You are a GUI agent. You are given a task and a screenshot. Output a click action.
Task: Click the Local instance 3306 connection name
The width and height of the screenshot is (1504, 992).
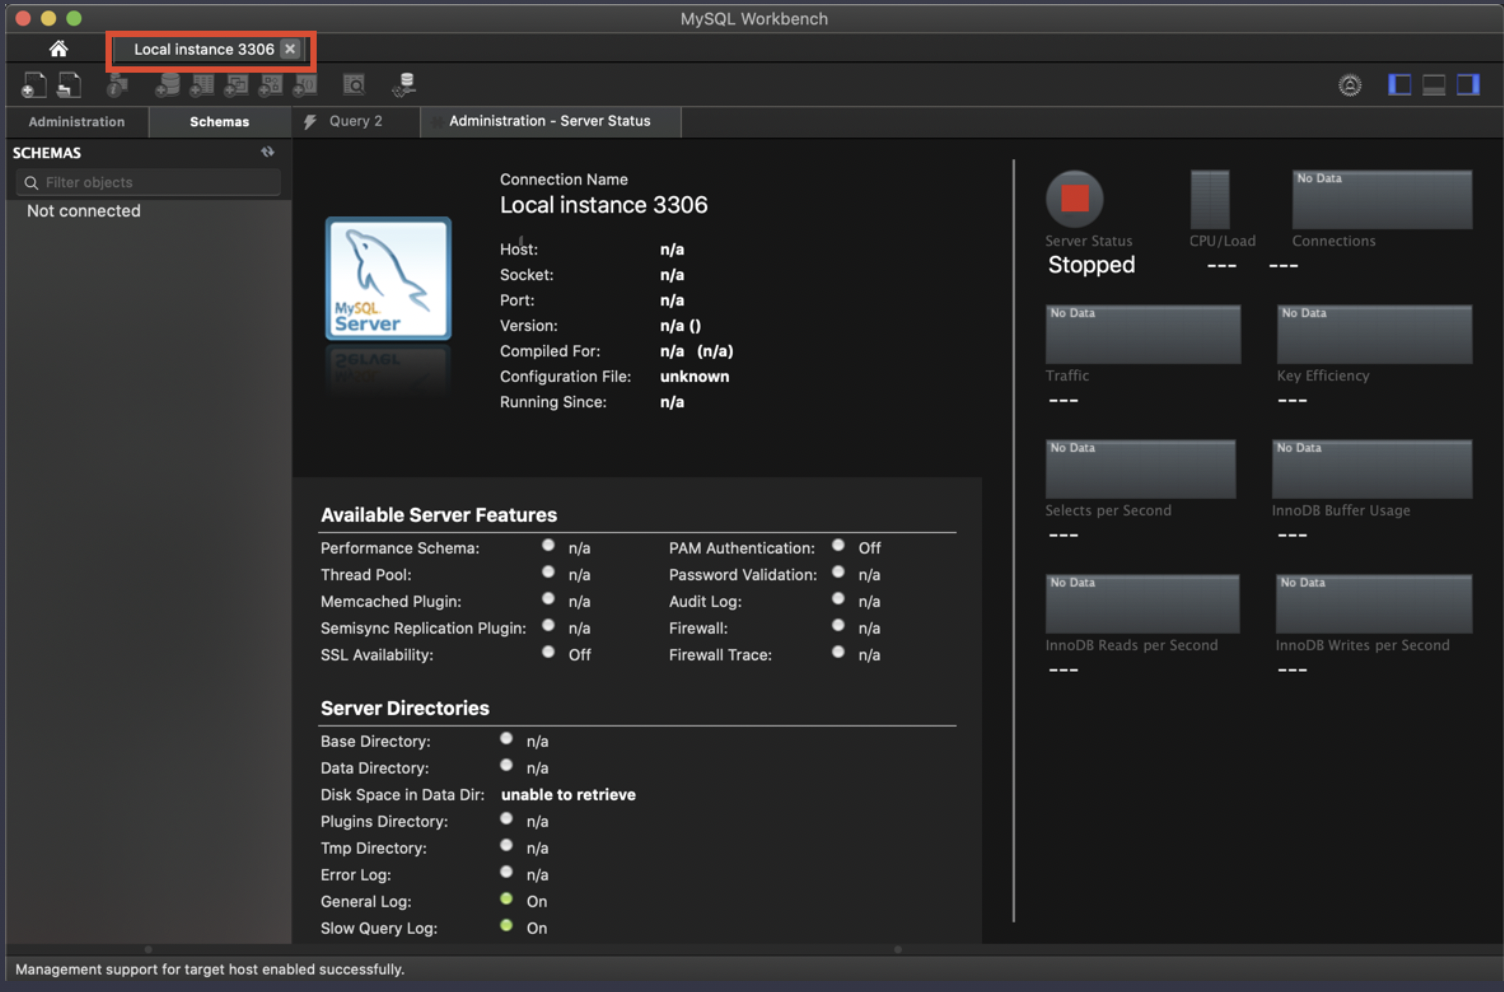604,205
